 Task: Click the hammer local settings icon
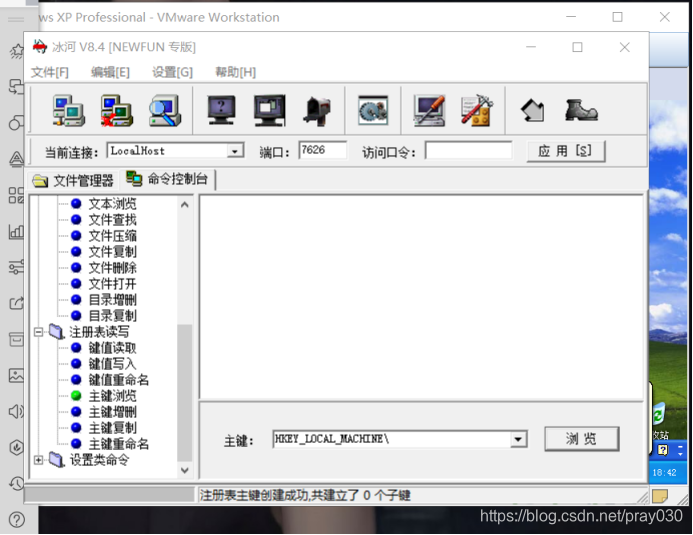(x=476, y=110)
